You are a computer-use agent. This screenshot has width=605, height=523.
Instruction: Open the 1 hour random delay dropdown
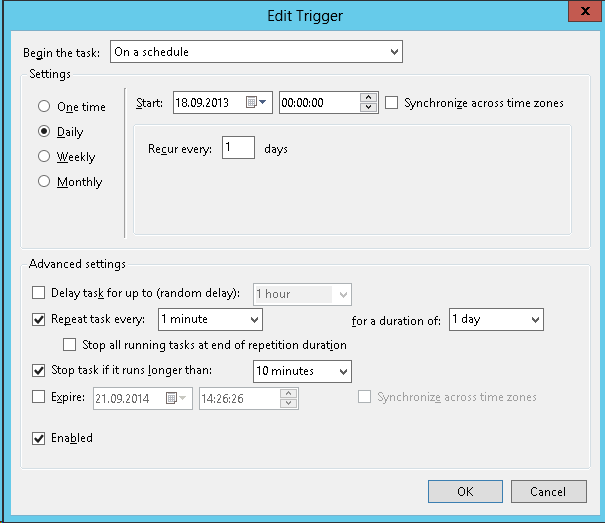pyautogui.click(x=302, y=294)
